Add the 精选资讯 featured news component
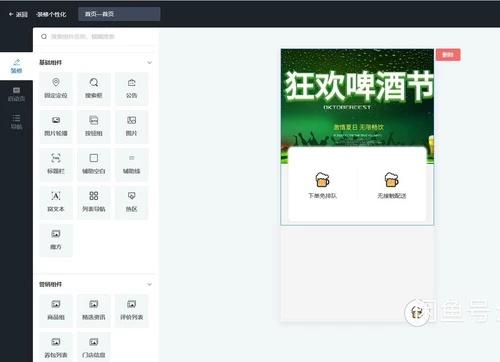 [94, 311]
